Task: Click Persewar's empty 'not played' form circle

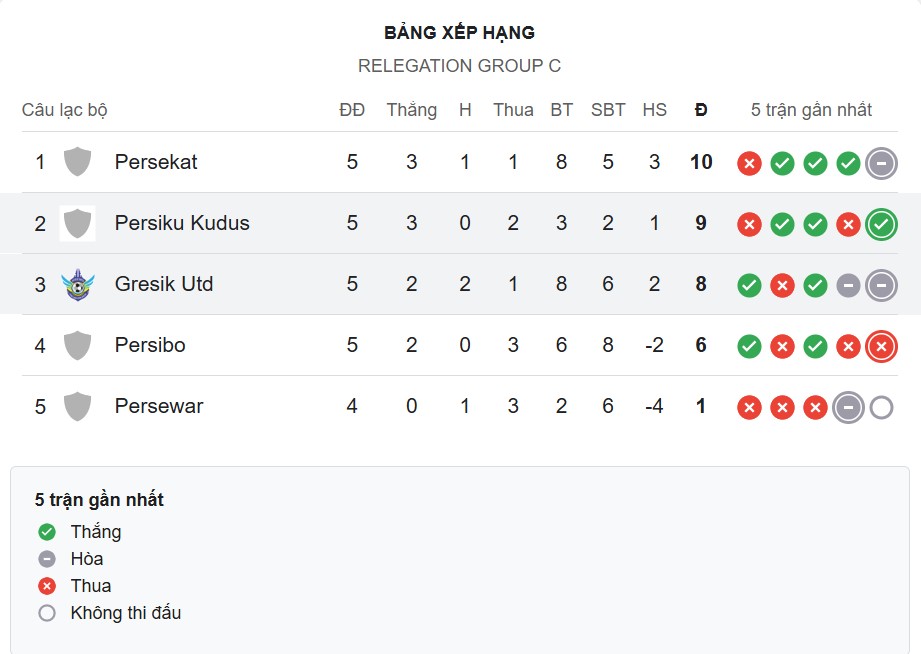Action: click(881, 407)
